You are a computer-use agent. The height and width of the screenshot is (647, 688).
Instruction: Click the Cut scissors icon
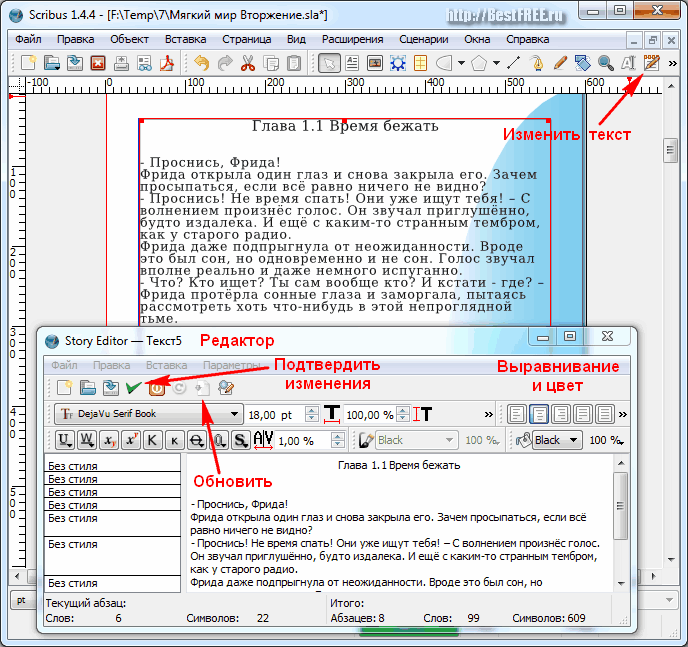pos(247,63)
